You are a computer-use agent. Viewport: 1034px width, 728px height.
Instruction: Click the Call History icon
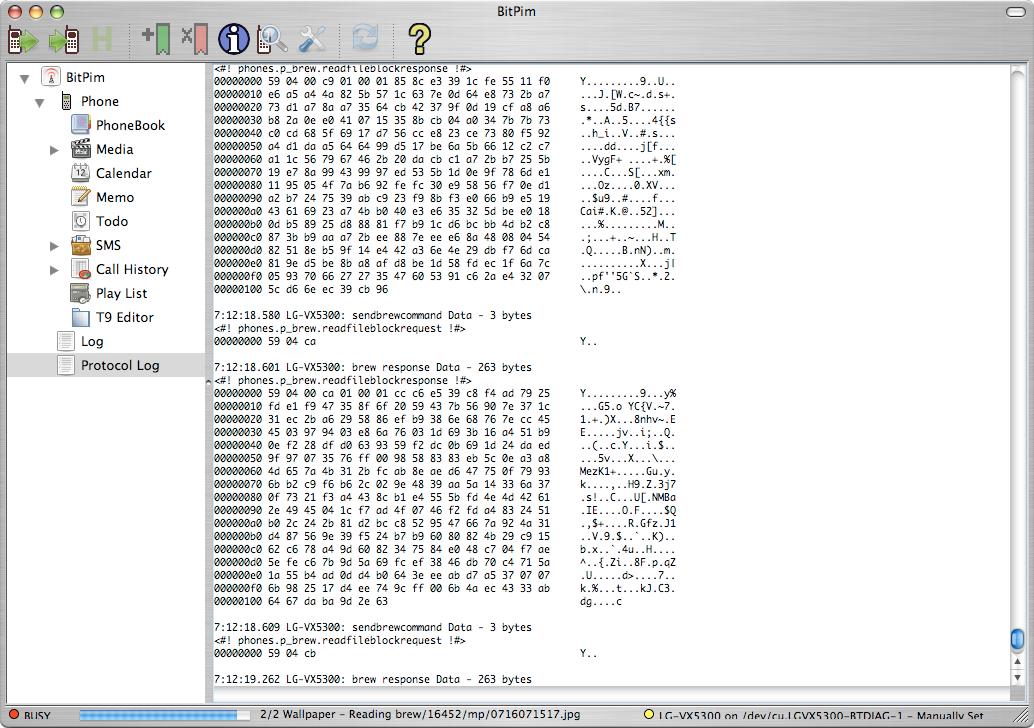coord(80,269)
